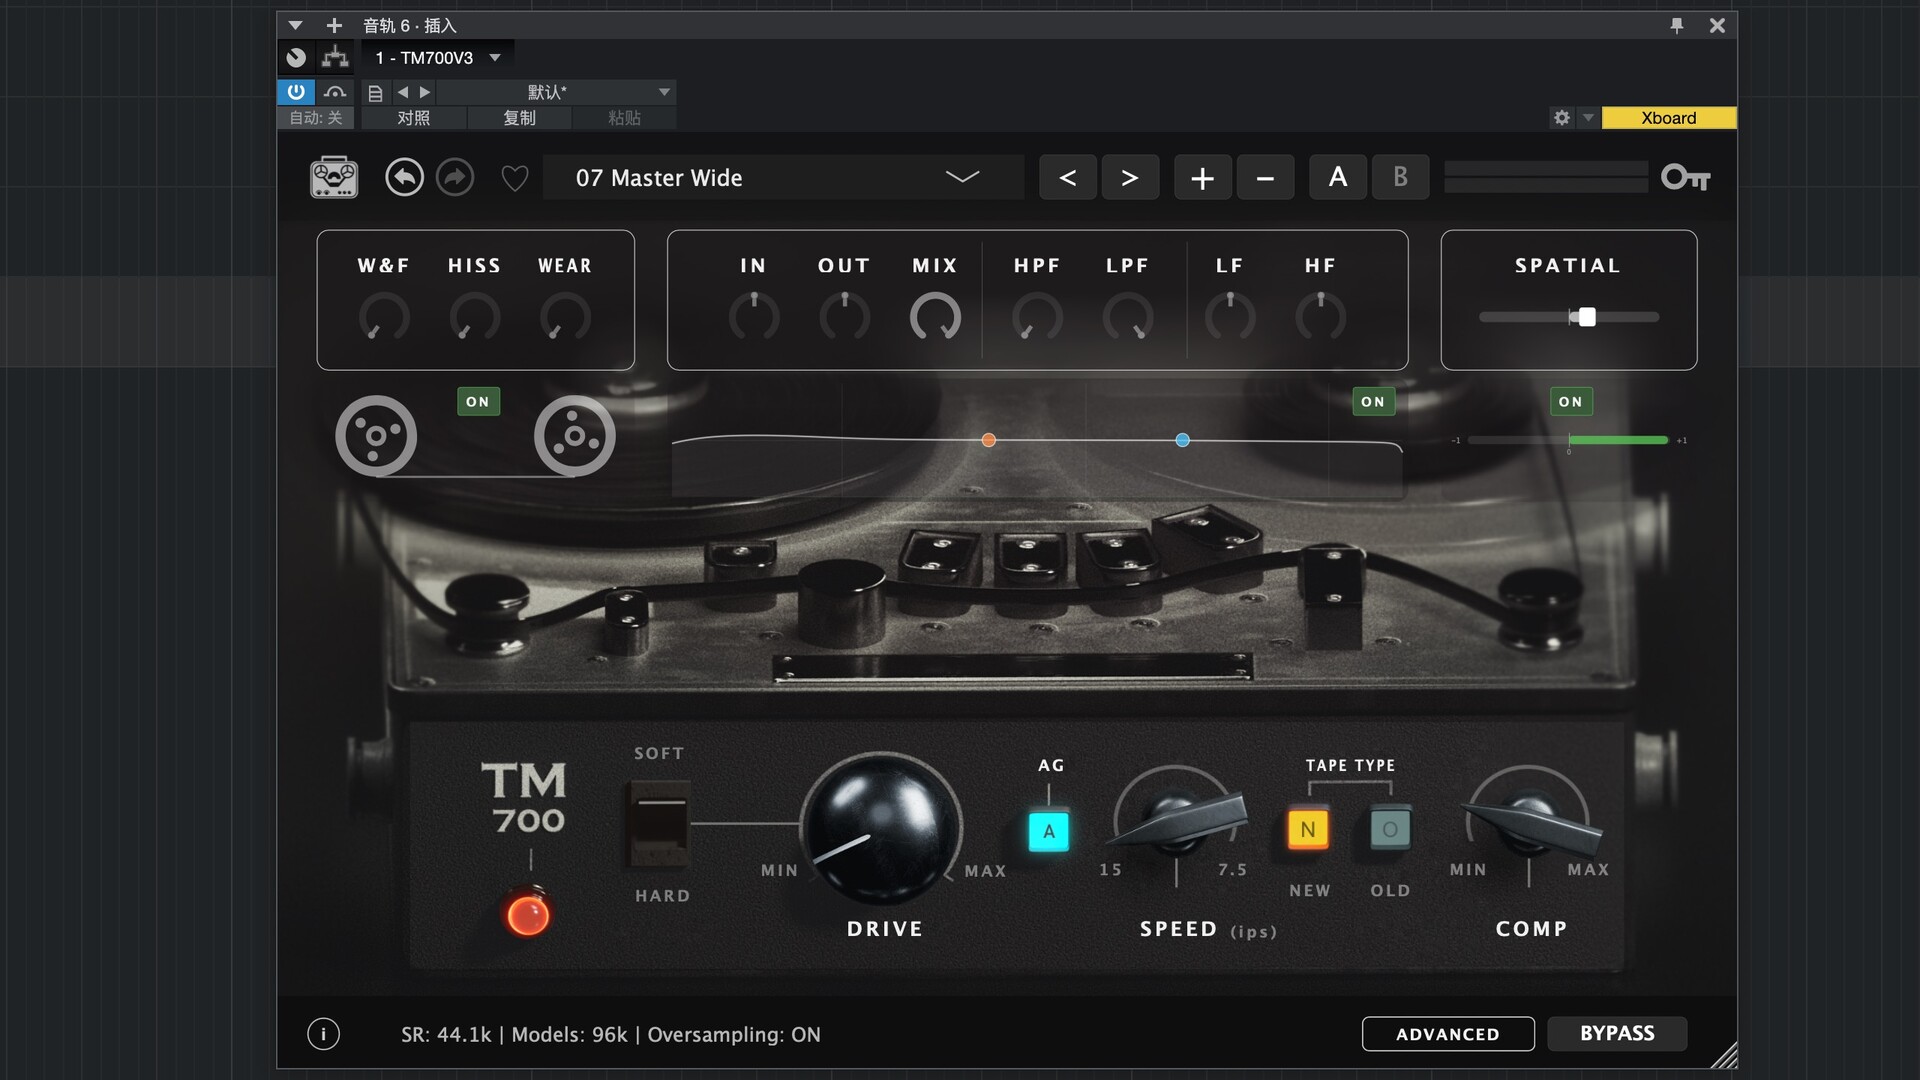Flip the SOFT/HARD switch
Image resolution: width=1920 pixels, height=1080 pixels.
coord(660,824)
